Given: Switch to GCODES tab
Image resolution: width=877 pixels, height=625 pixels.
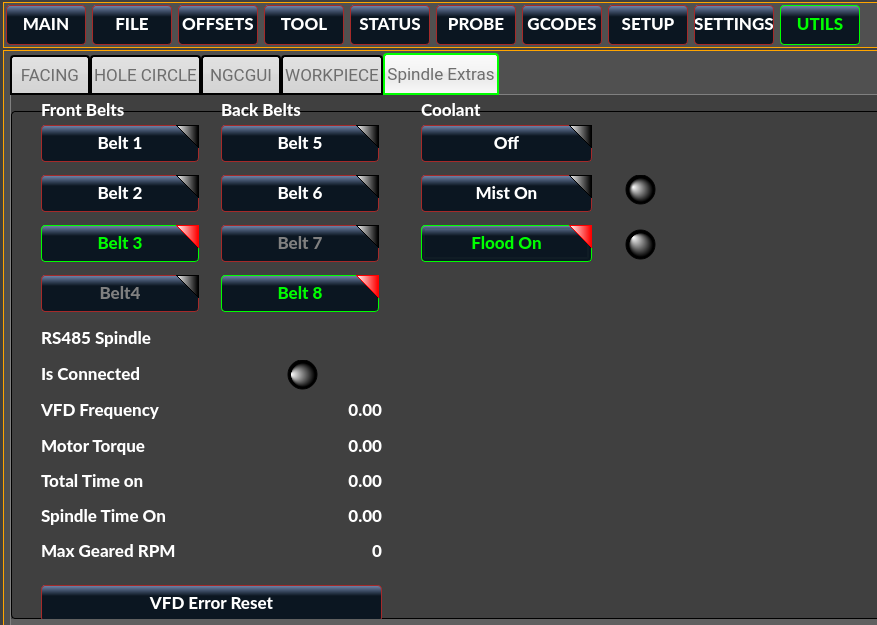Looking at the screenshot, I should pyautogui.click(x=562, y=25).
